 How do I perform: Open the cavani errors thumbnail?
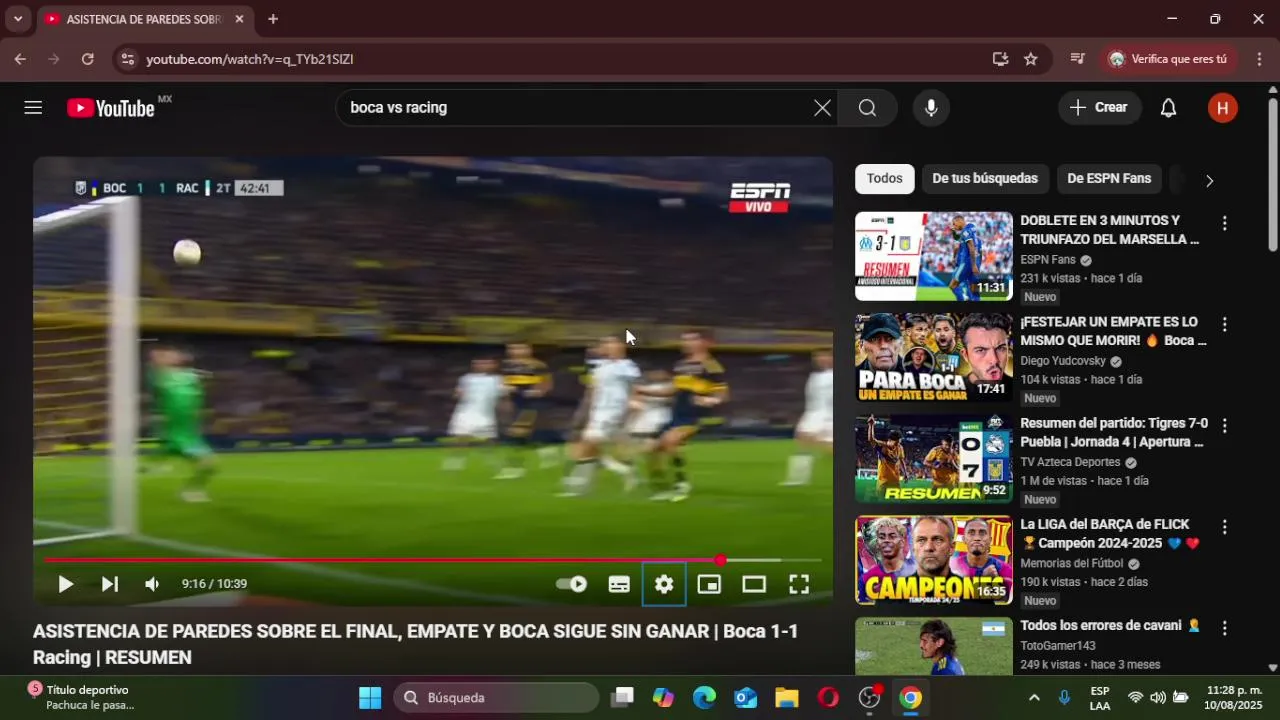934,646
